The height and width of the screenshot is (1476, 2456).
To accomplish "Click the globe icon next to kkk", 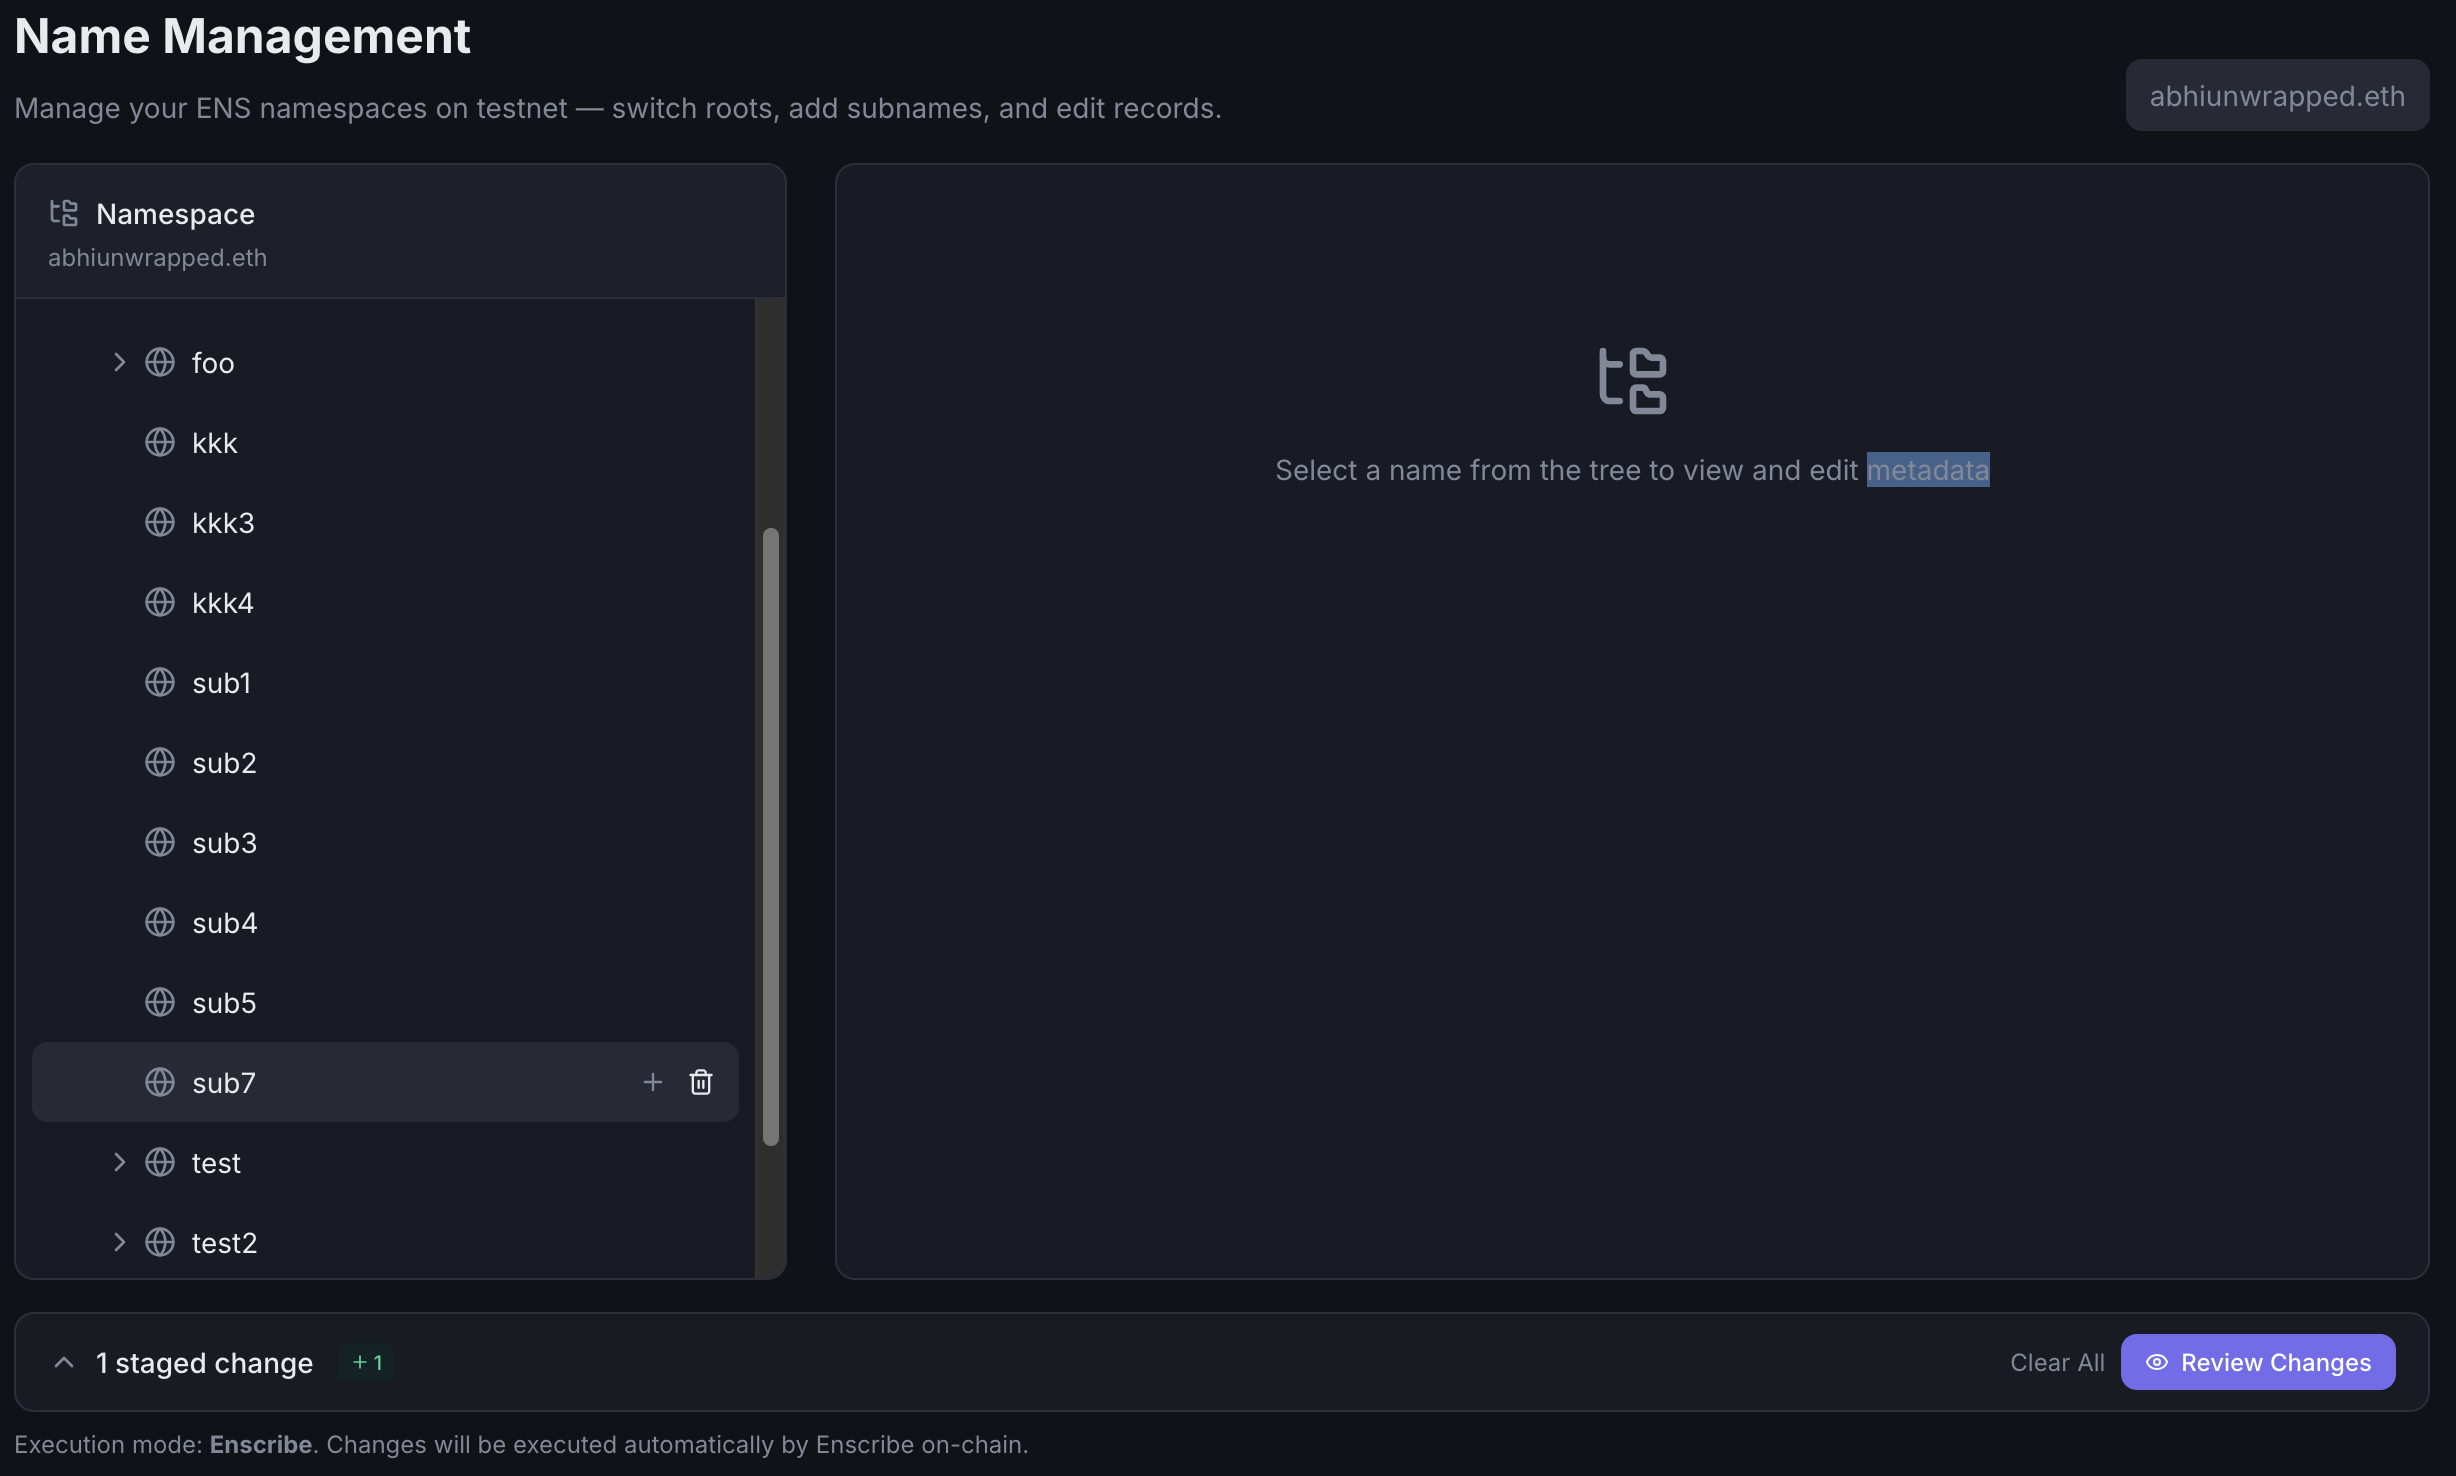I will (x=160, y=442).
